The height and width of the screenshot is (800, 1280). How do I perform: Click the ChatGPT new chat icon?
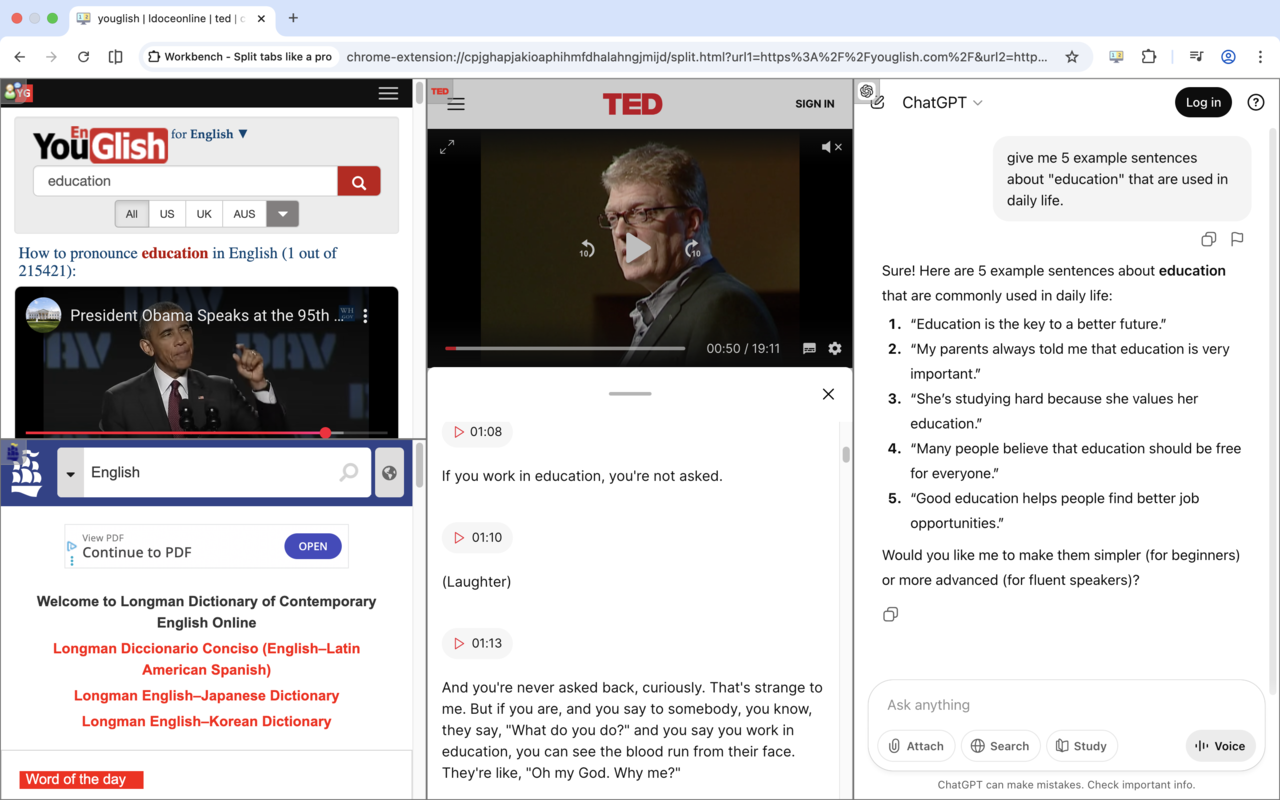tap(877, 102)
